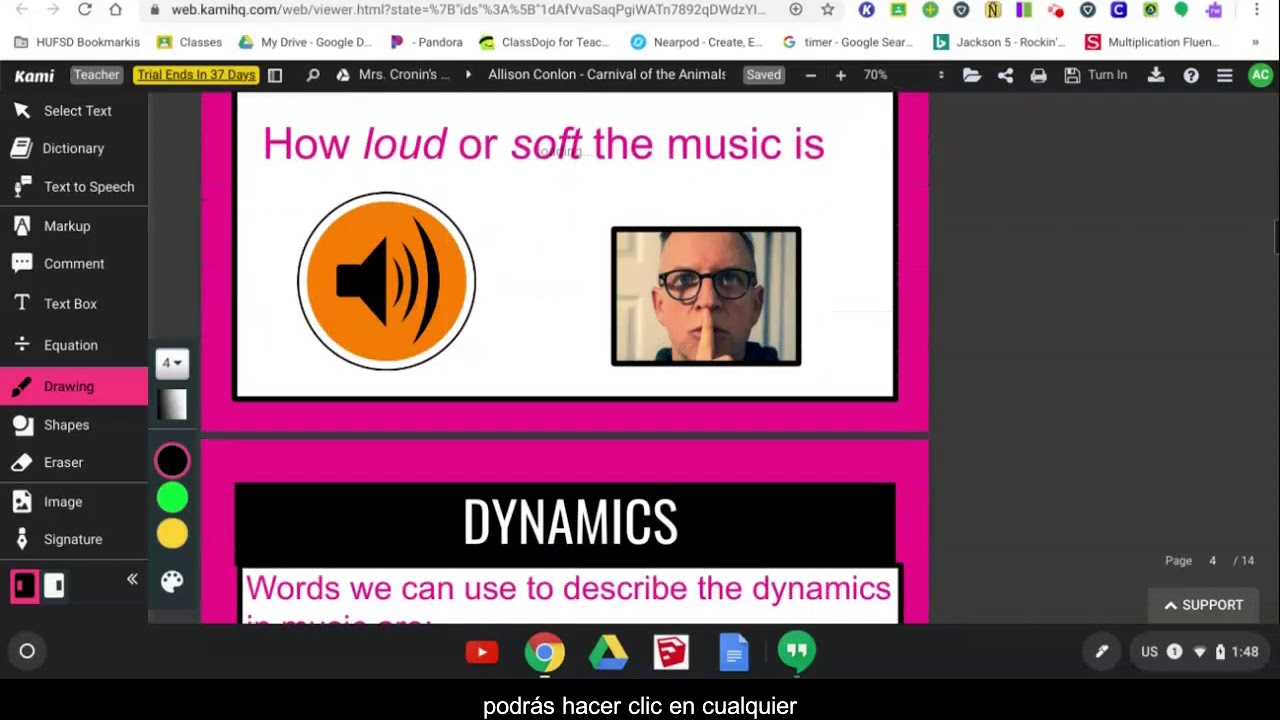
Task: Click the Saved status indicator
Action: point(763,75)
